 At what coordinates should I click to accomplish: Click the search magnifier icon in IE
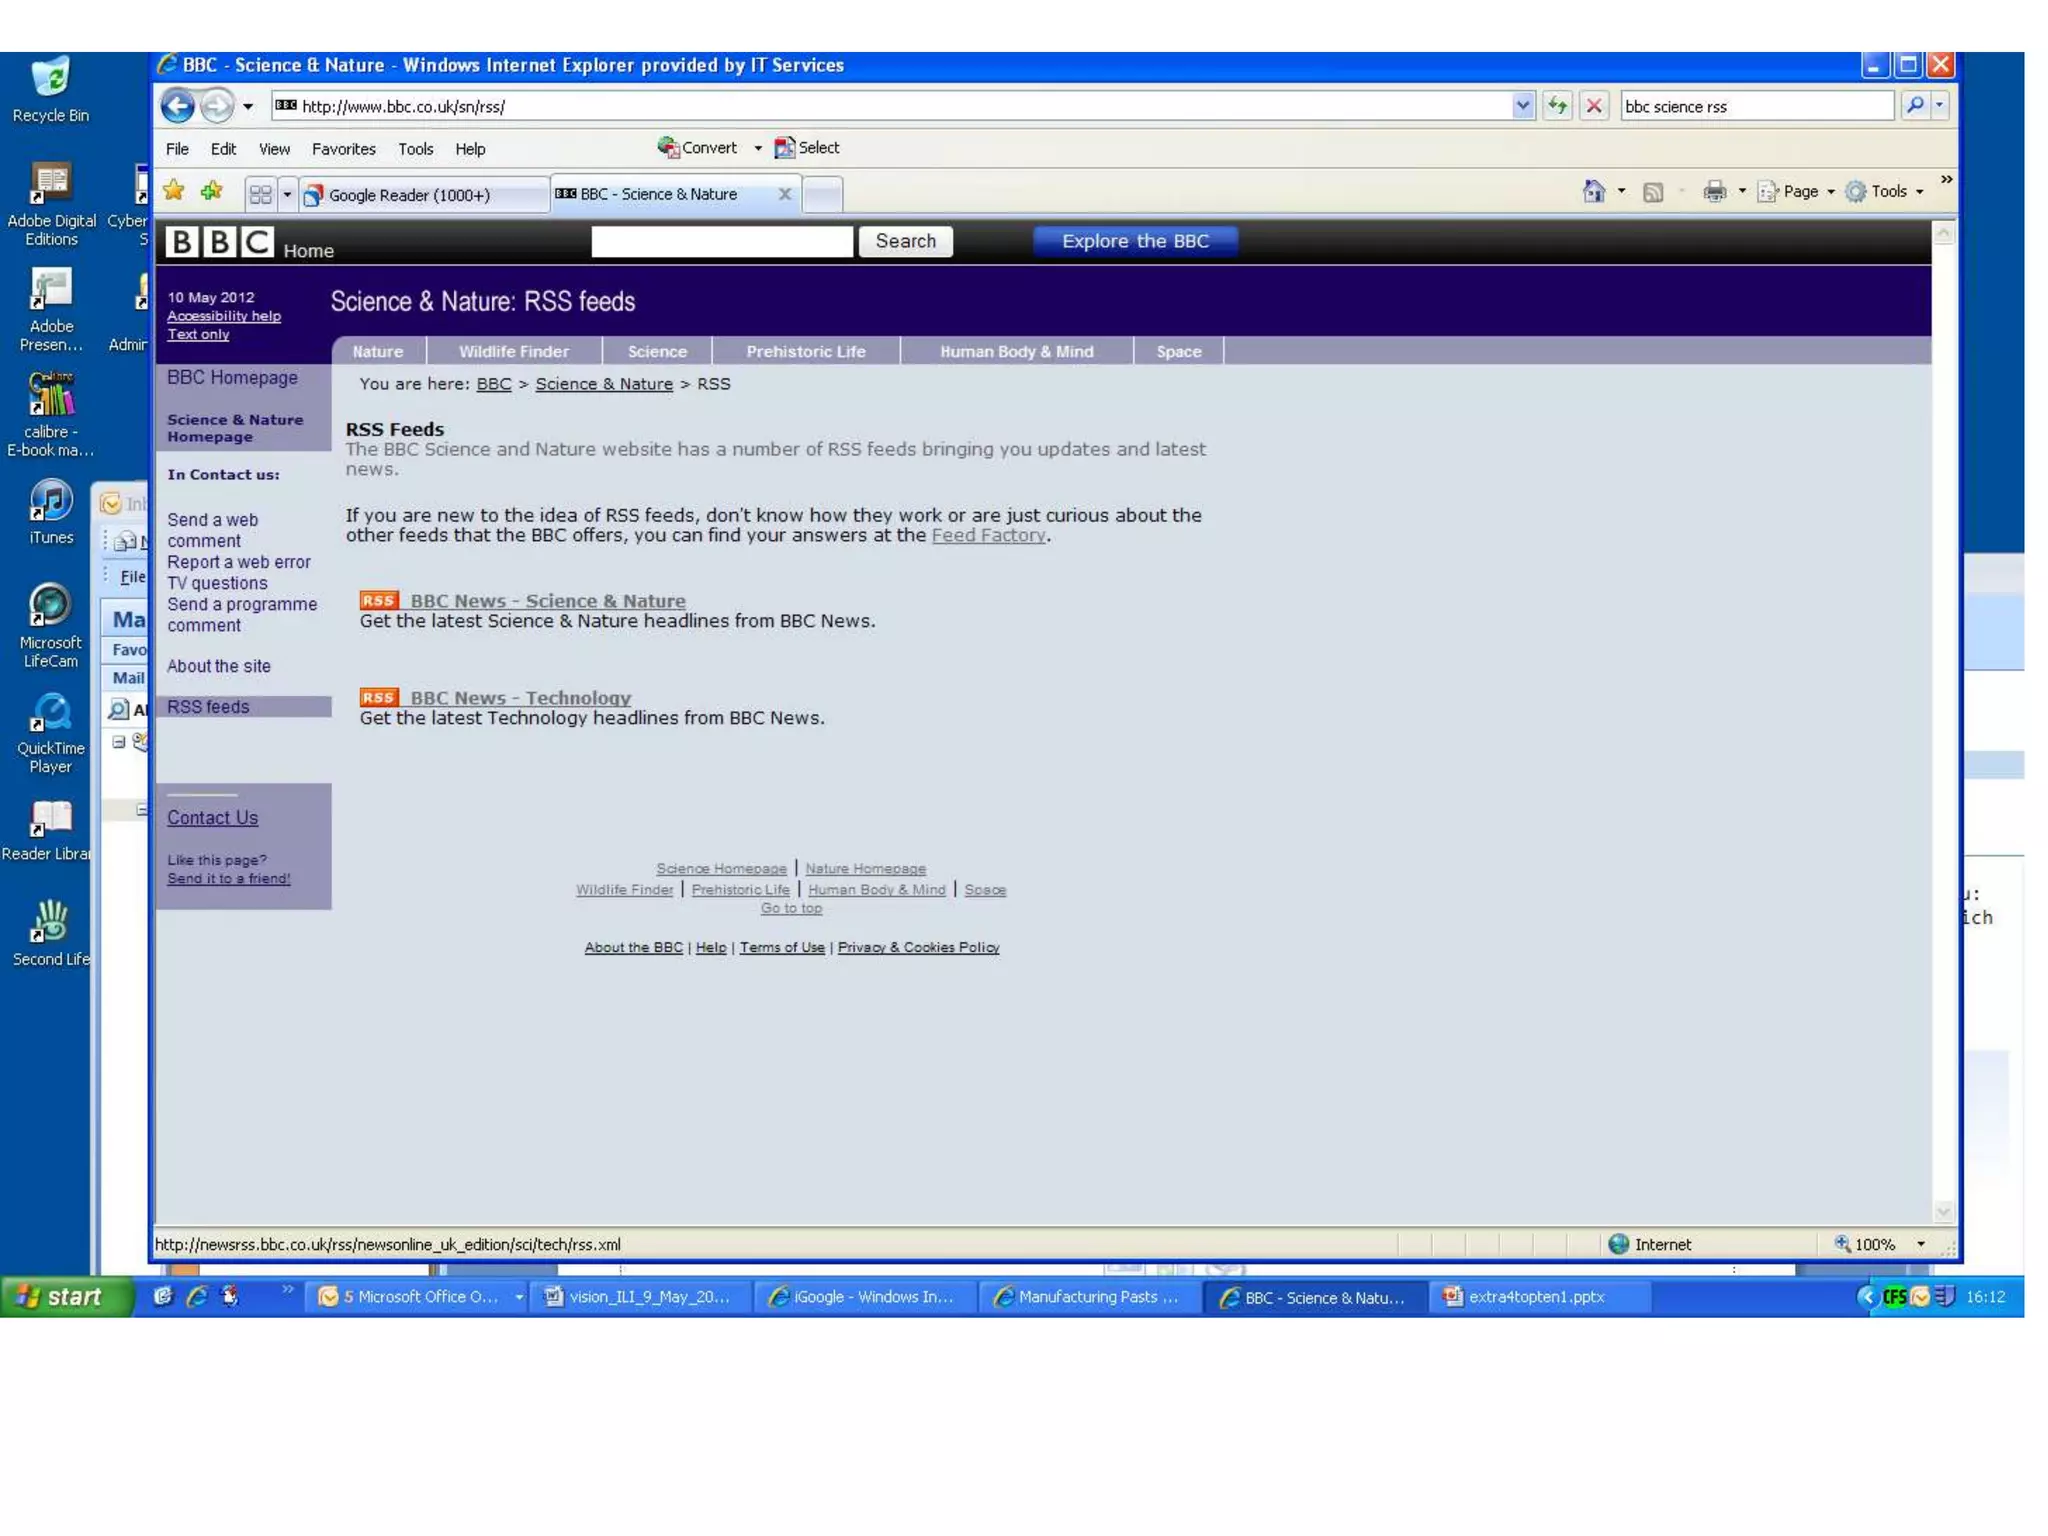click(x=1914, y=105)
